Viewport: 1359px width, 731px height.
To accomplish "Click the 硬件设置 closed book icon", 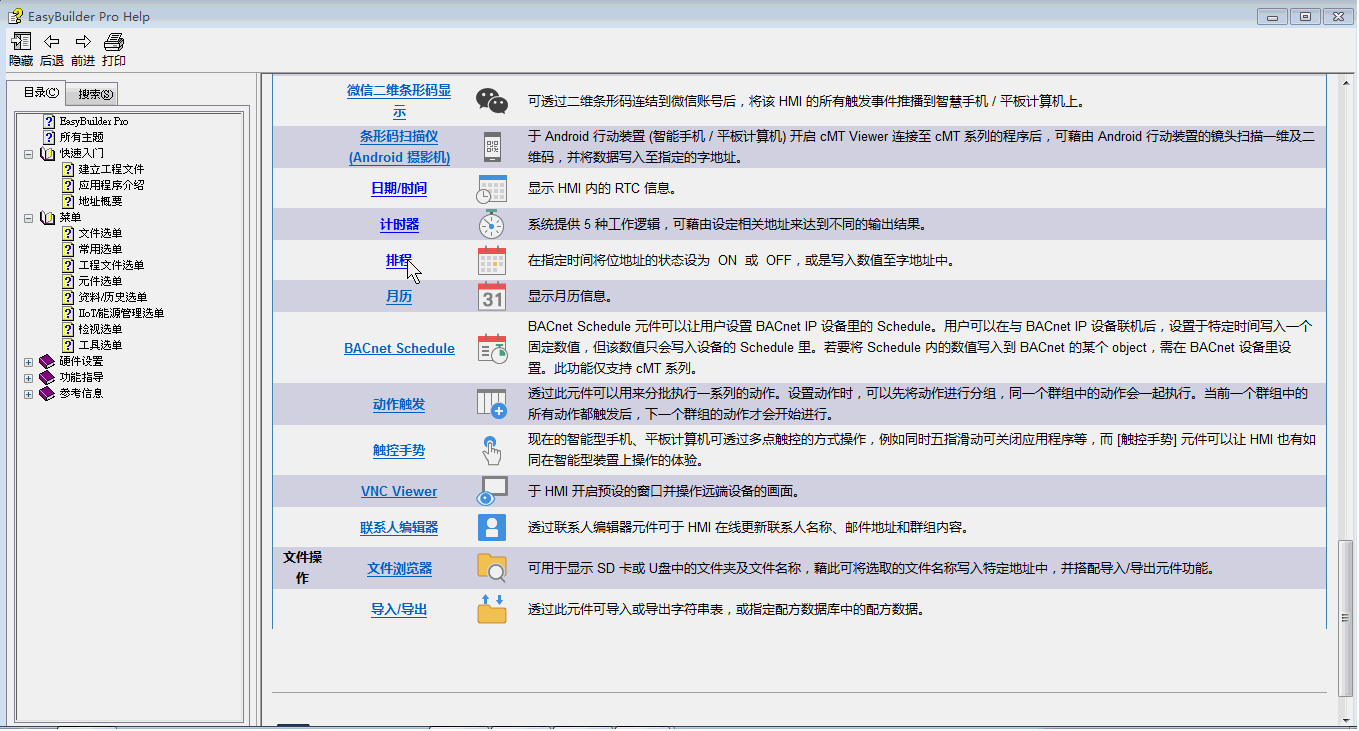I will (47, 361).
